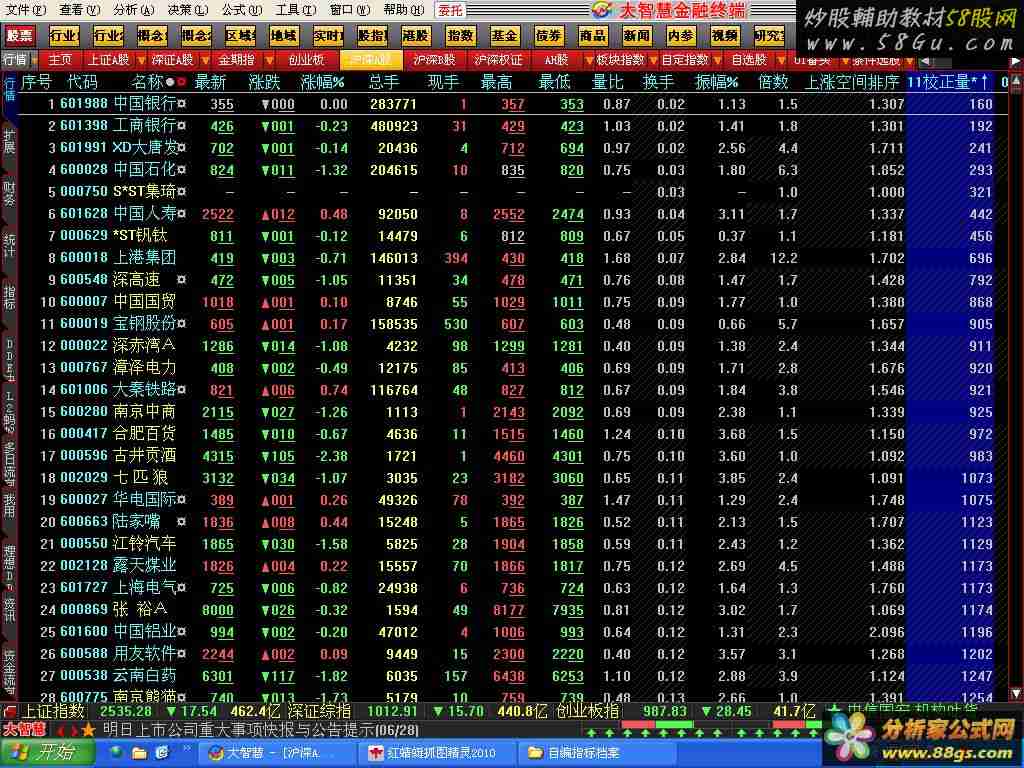
Task: Open the 地域 toolbar button
Action: click(x=284, y=35)
